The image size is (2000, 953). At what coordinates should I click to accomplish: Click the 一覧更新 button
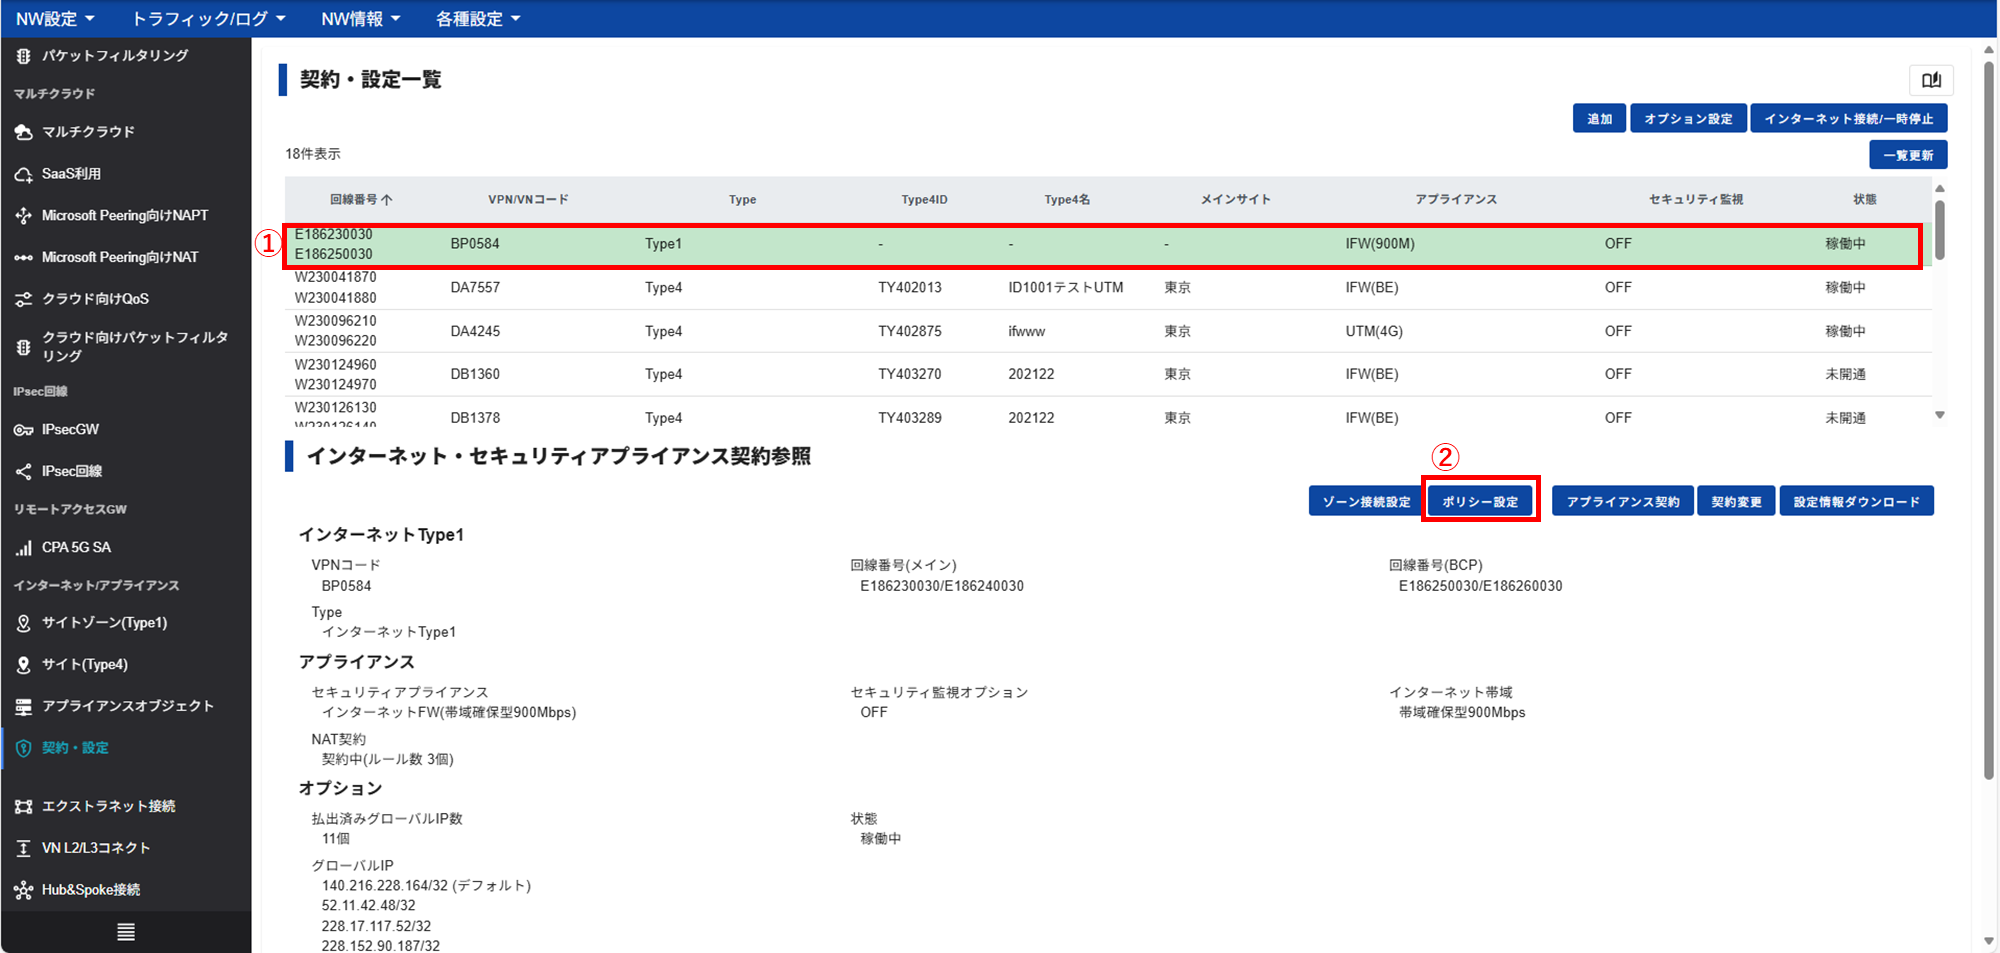click(x=1908, y=155)
